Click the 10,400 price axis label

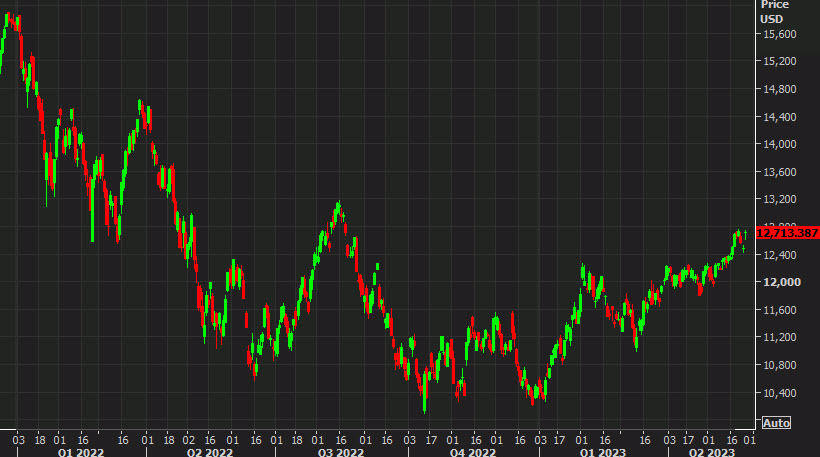point(780,393)
